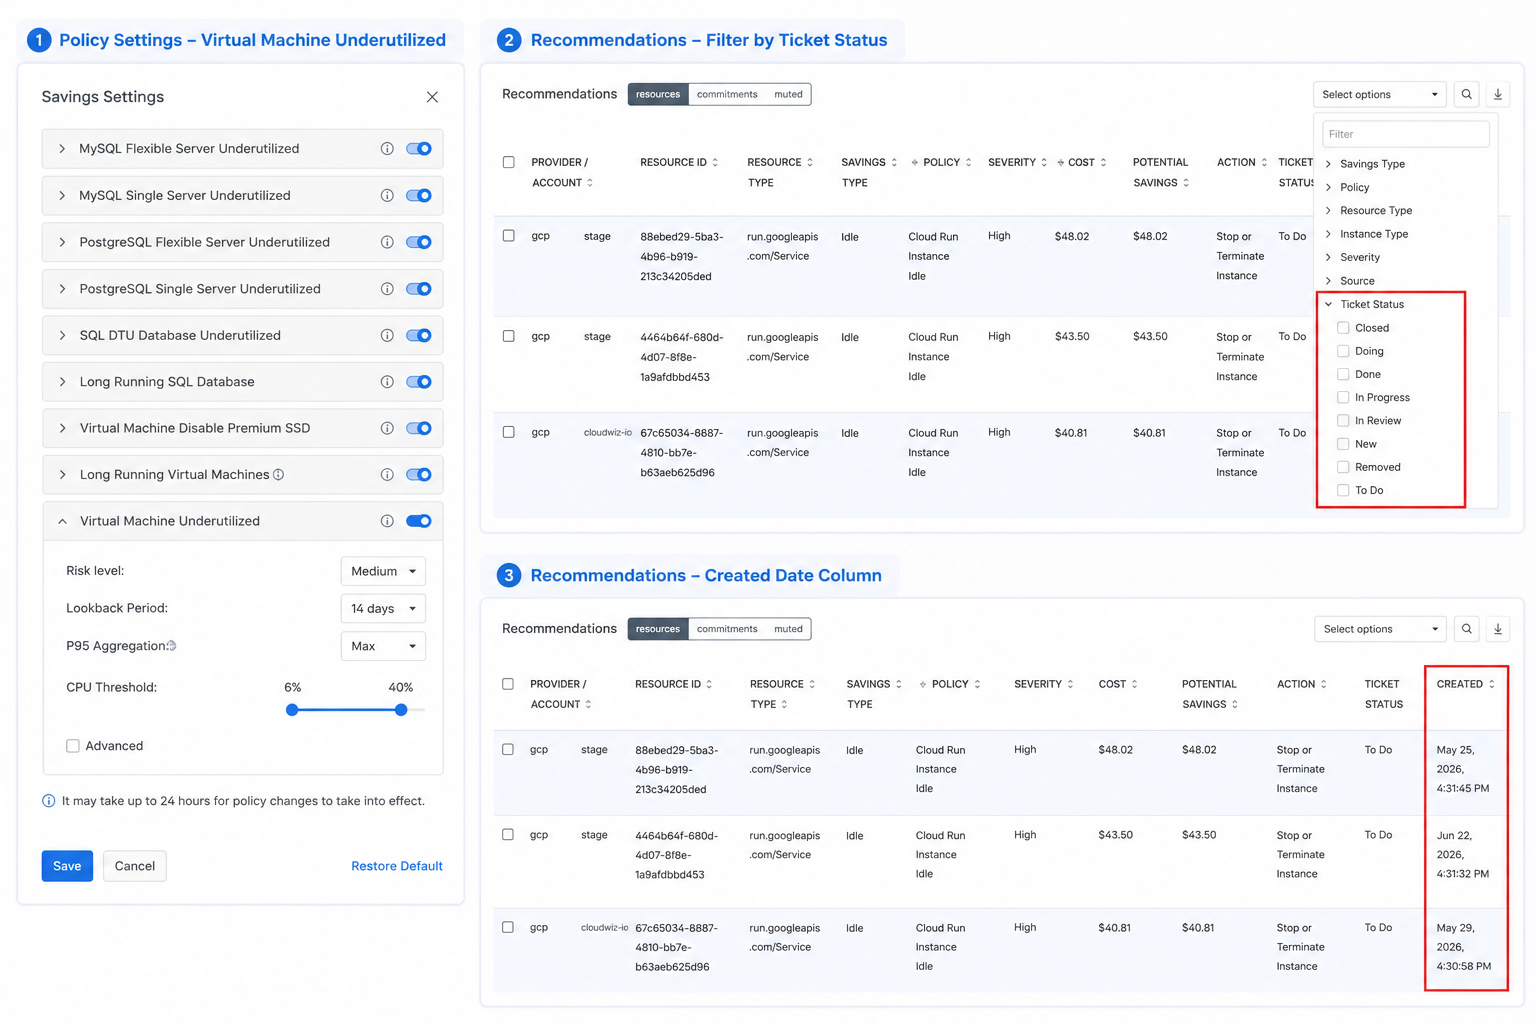This screenshot has width=1536, height=1024.
Task: Click the Save button
Action: (67, 866)
